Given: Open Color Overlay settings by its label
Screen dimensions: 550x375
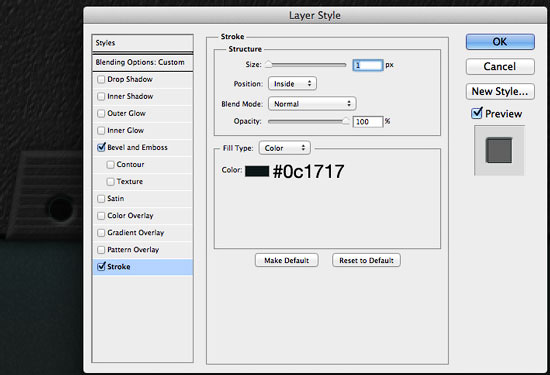Looking at the screenshot, I should click(x=130, y=216).
